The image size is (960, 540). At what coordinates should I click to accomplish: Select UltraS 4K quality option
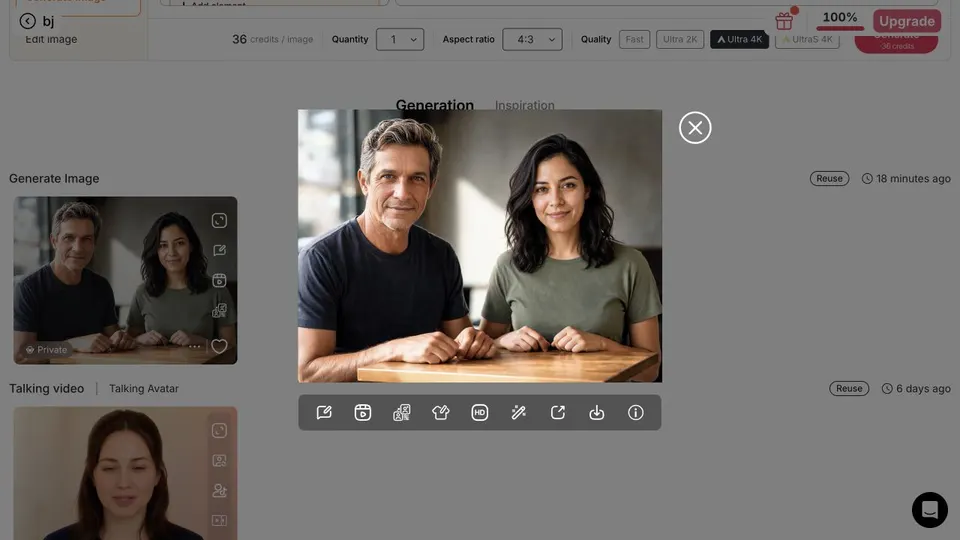click(x=807, y=40)
